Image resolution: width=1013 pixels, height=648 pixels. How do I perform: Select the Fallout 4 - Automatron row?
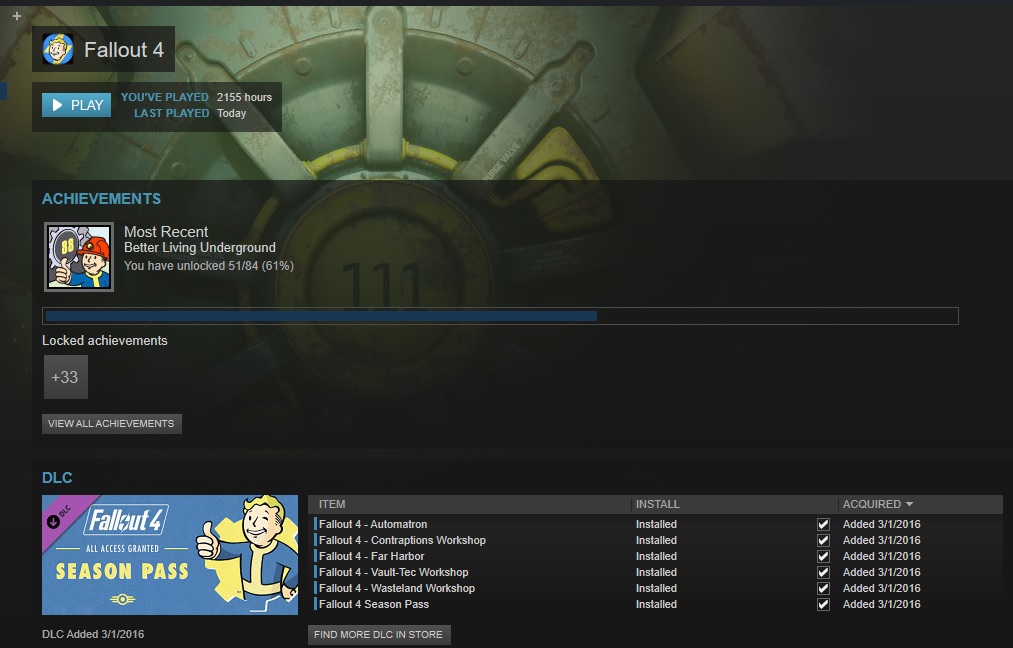click(658, 524)
